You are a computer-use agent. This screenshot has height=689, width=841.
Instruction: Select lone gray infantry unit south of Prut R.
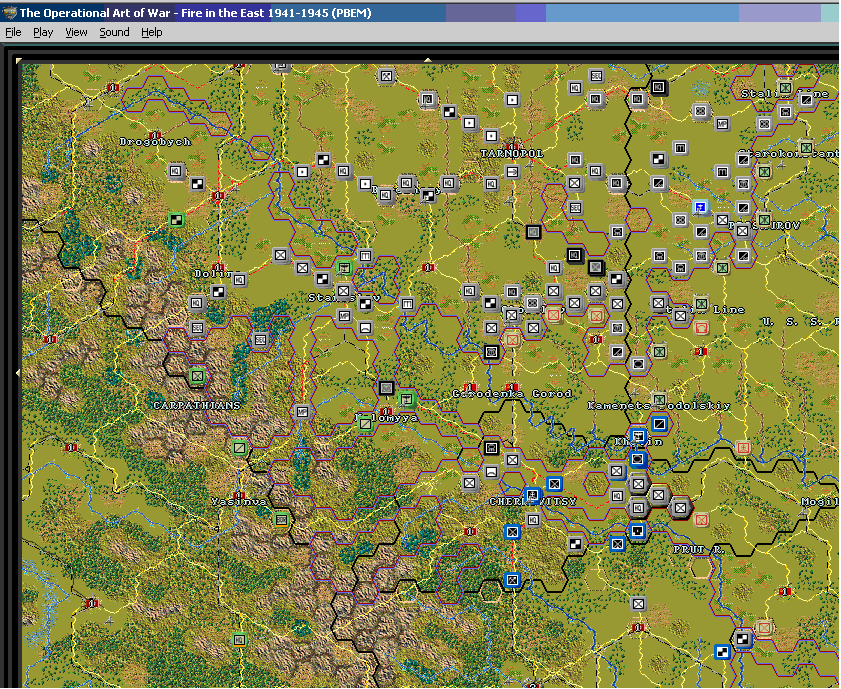[638, 604]
